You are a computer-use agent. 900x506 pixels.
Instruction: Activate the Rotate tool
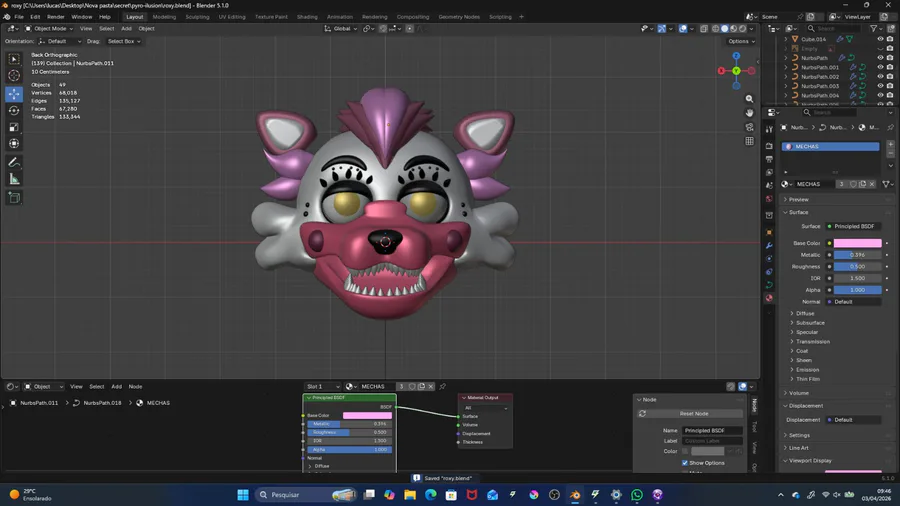tap(14, 110)
